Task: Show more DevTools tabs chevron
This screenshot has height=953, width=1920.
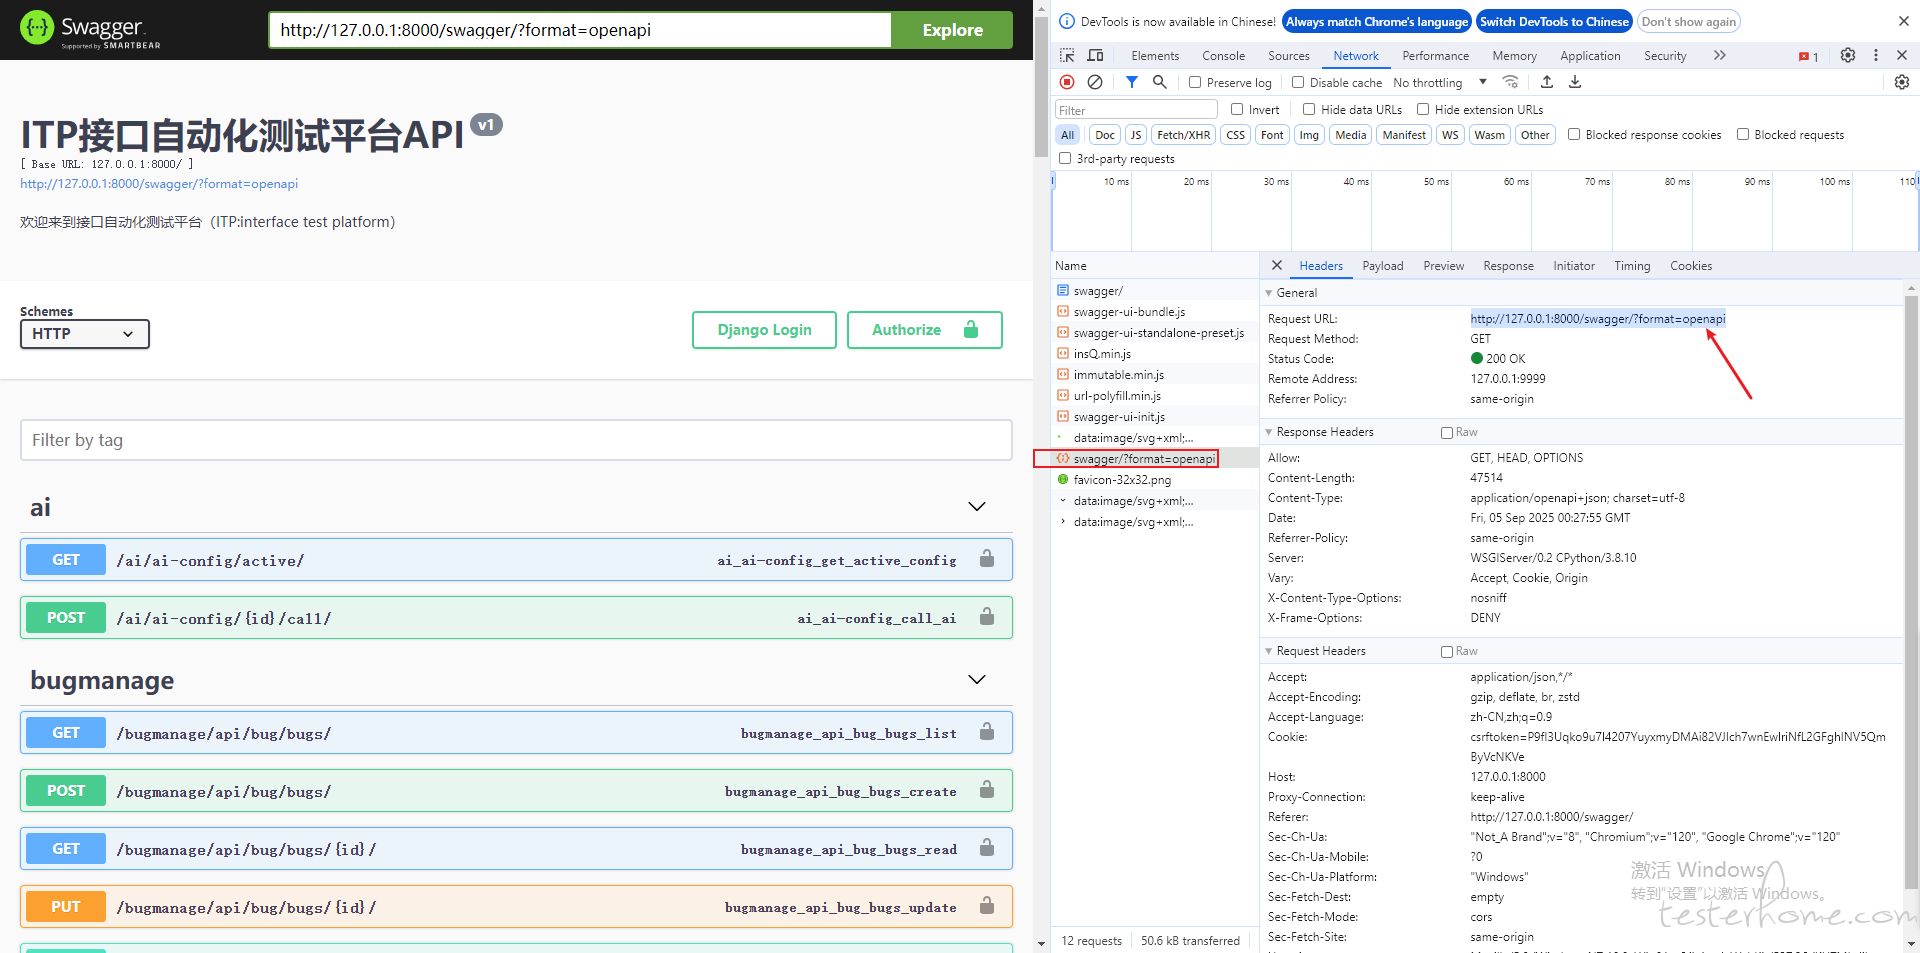Action: [x=1720, y=55]
